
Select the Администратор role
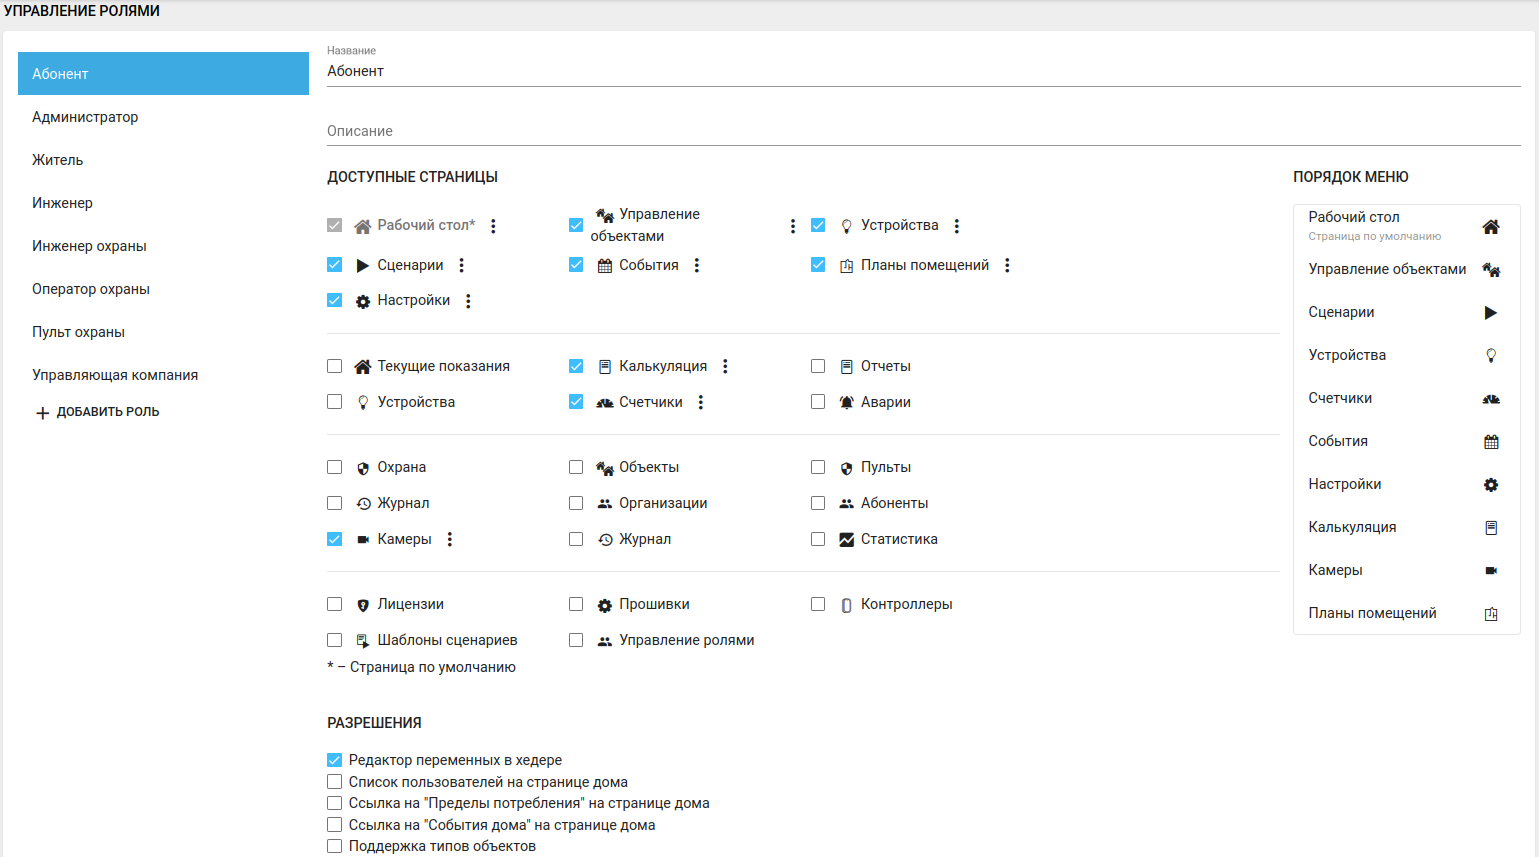coord(85,117)
